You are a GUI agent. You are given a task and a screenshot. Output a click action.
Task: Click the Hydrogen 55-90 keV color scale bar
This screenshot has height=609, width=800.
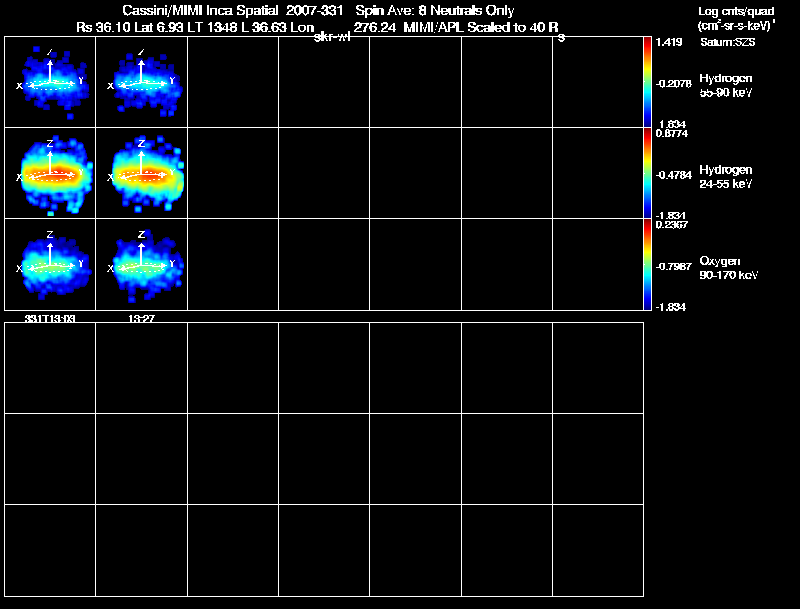pos(647,82)
